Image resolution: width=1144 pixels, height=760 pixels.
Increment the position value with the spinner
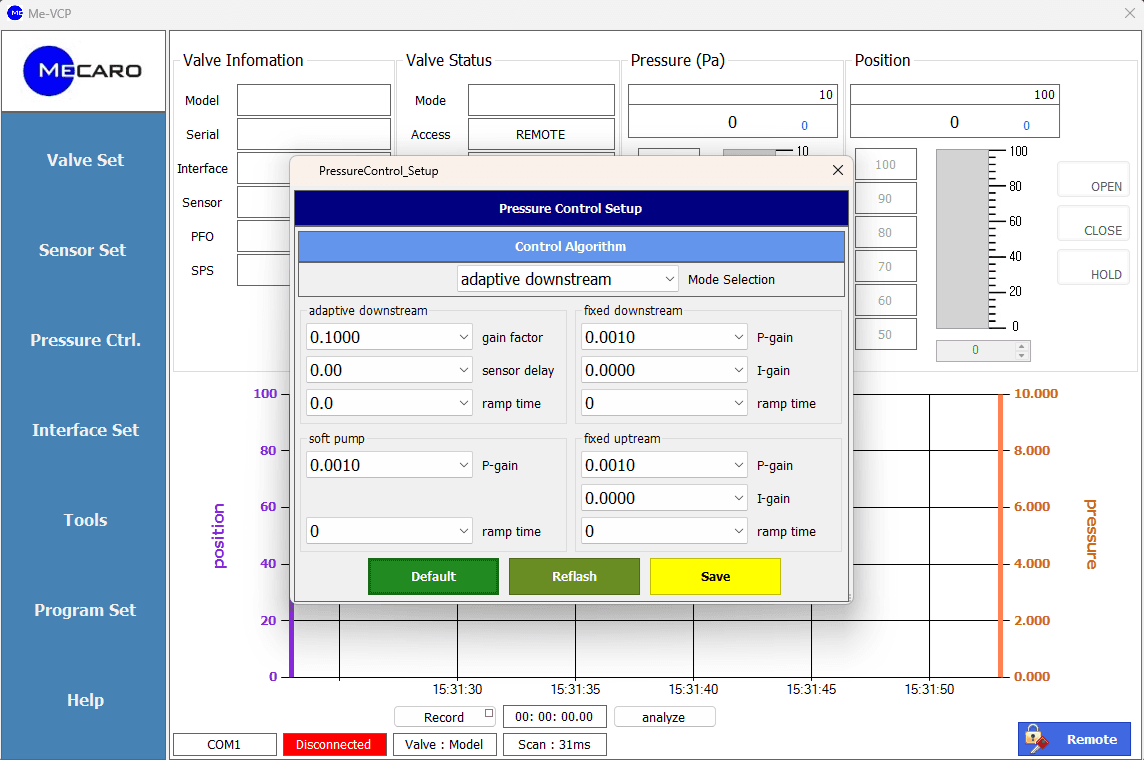[1022, 346]
